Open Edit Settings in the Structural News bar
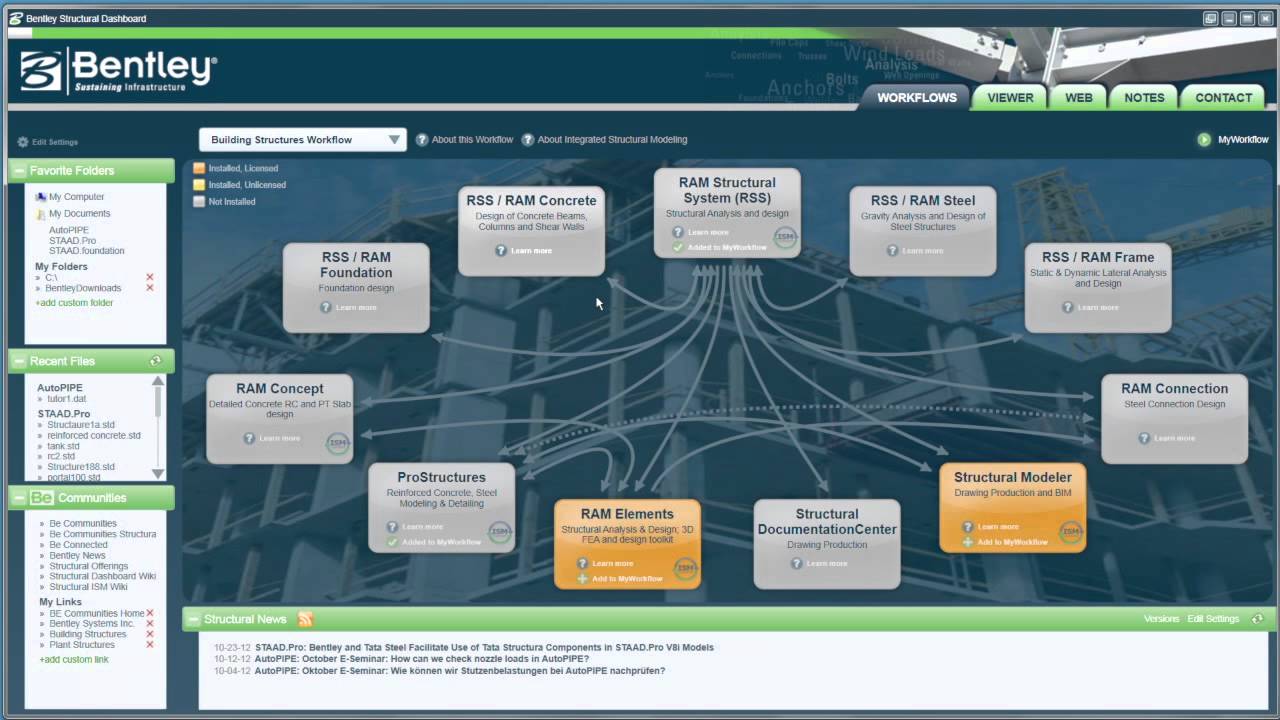The width and height of the screenshot is (1280, 720). coord(1213,619)
